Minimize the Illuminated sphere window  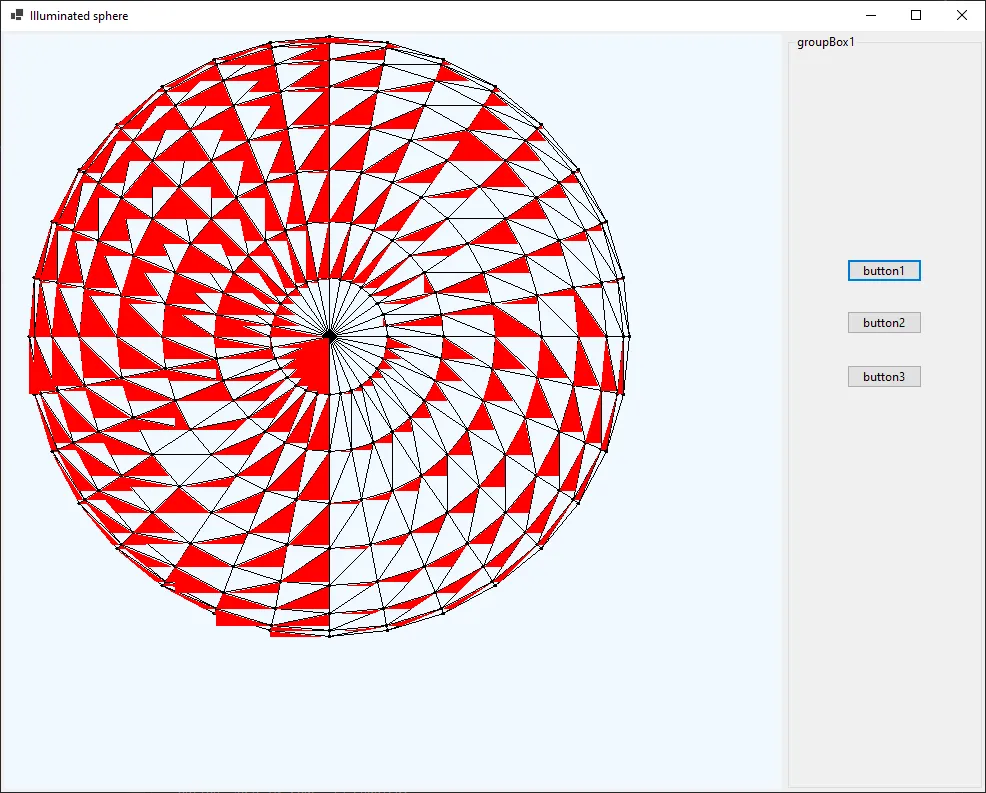[x=870, y=16]
